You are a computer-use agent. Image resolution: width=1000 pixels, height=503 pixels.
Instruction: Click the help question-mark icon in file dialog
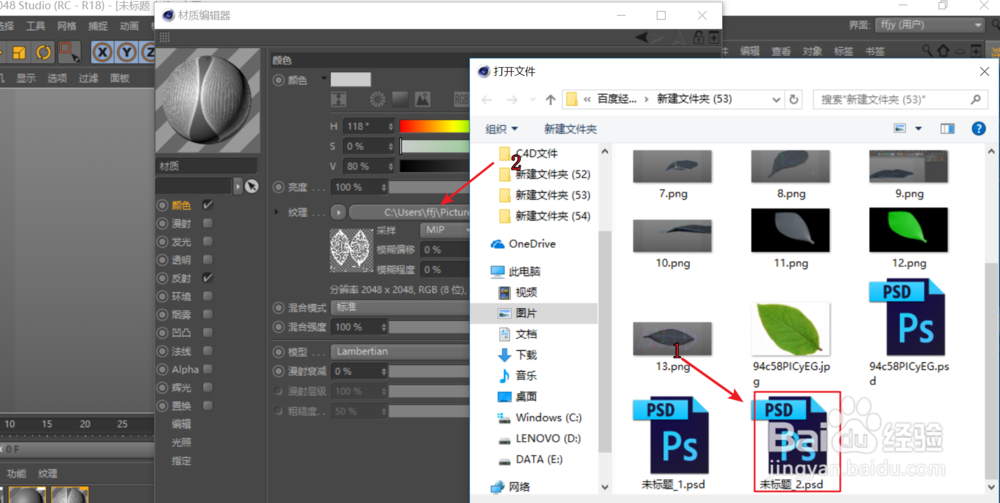[978, 128]
